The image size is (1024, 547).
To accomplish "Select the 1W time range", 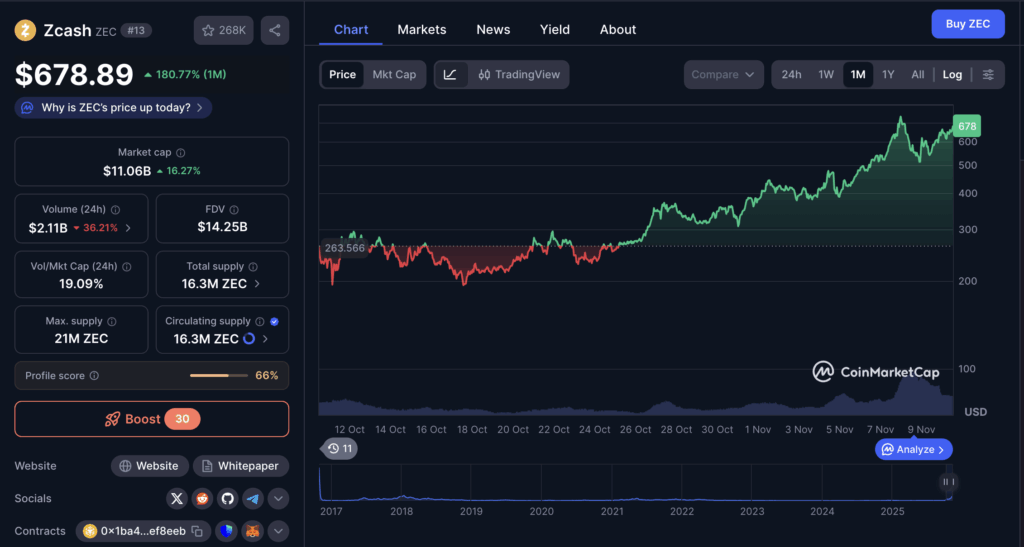I will pos(826,74).
